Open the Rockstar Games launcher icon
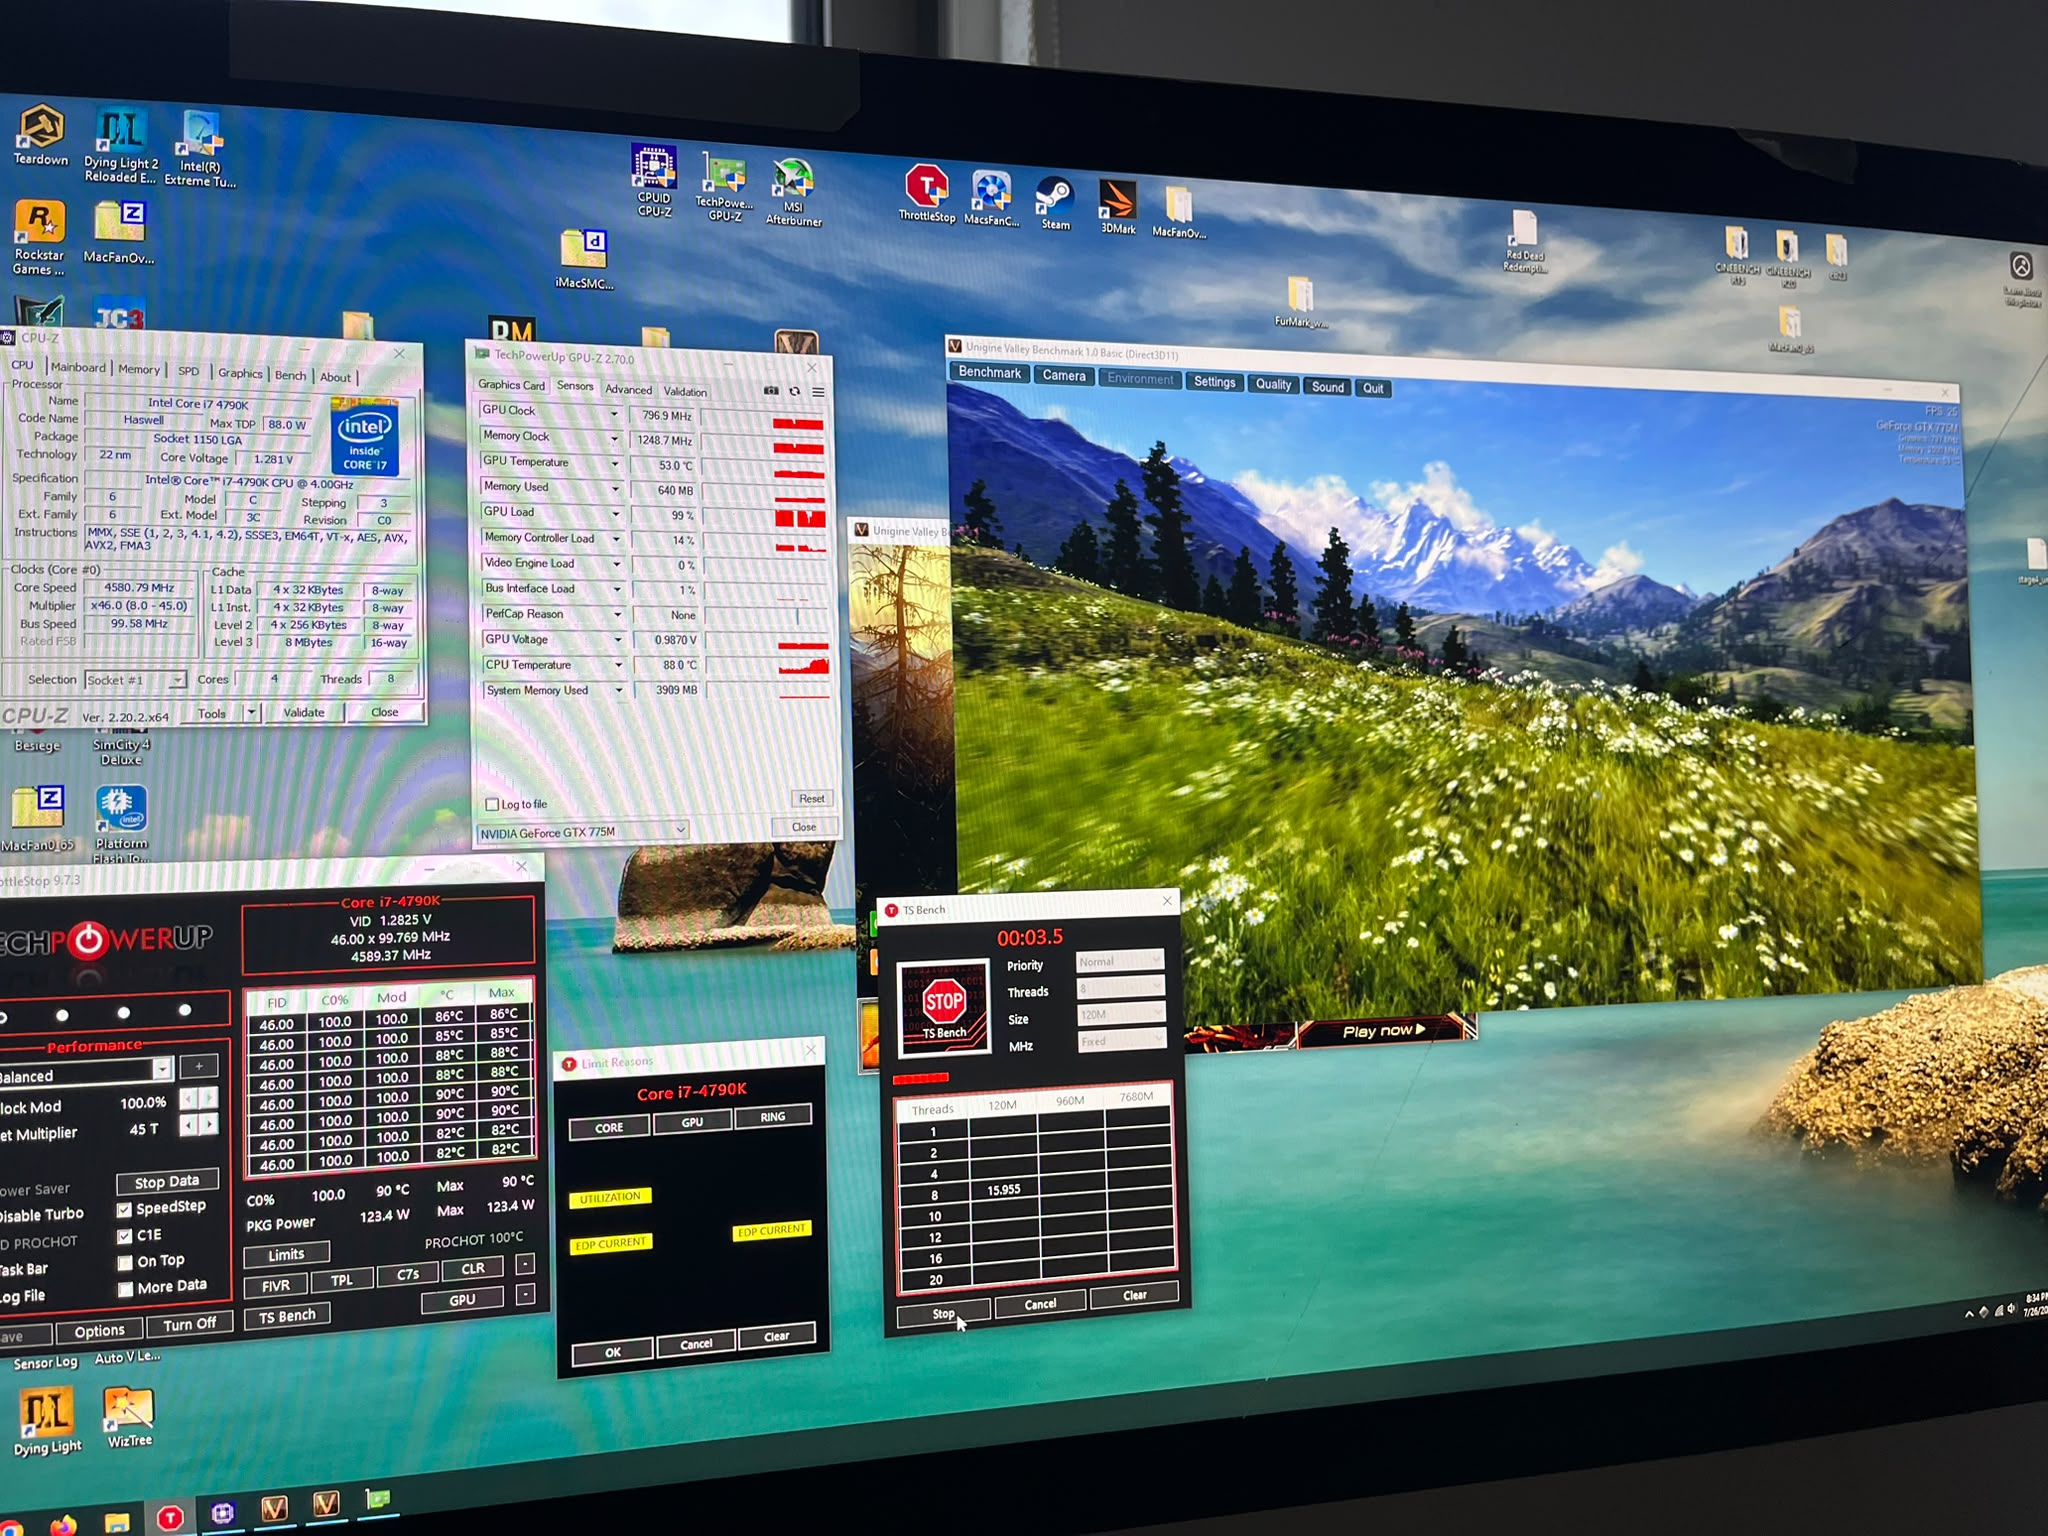 tap(39, 237)
